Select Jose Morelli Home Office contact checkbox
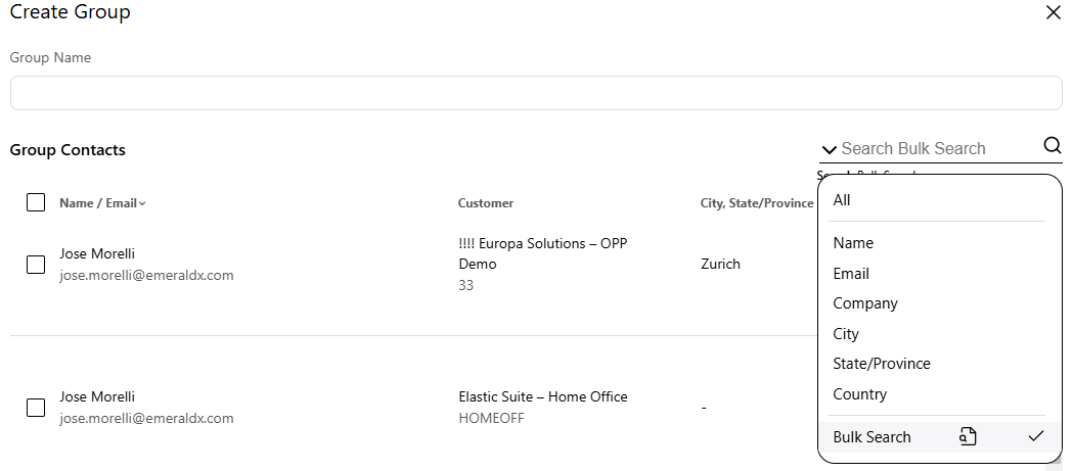 point(36,407)
